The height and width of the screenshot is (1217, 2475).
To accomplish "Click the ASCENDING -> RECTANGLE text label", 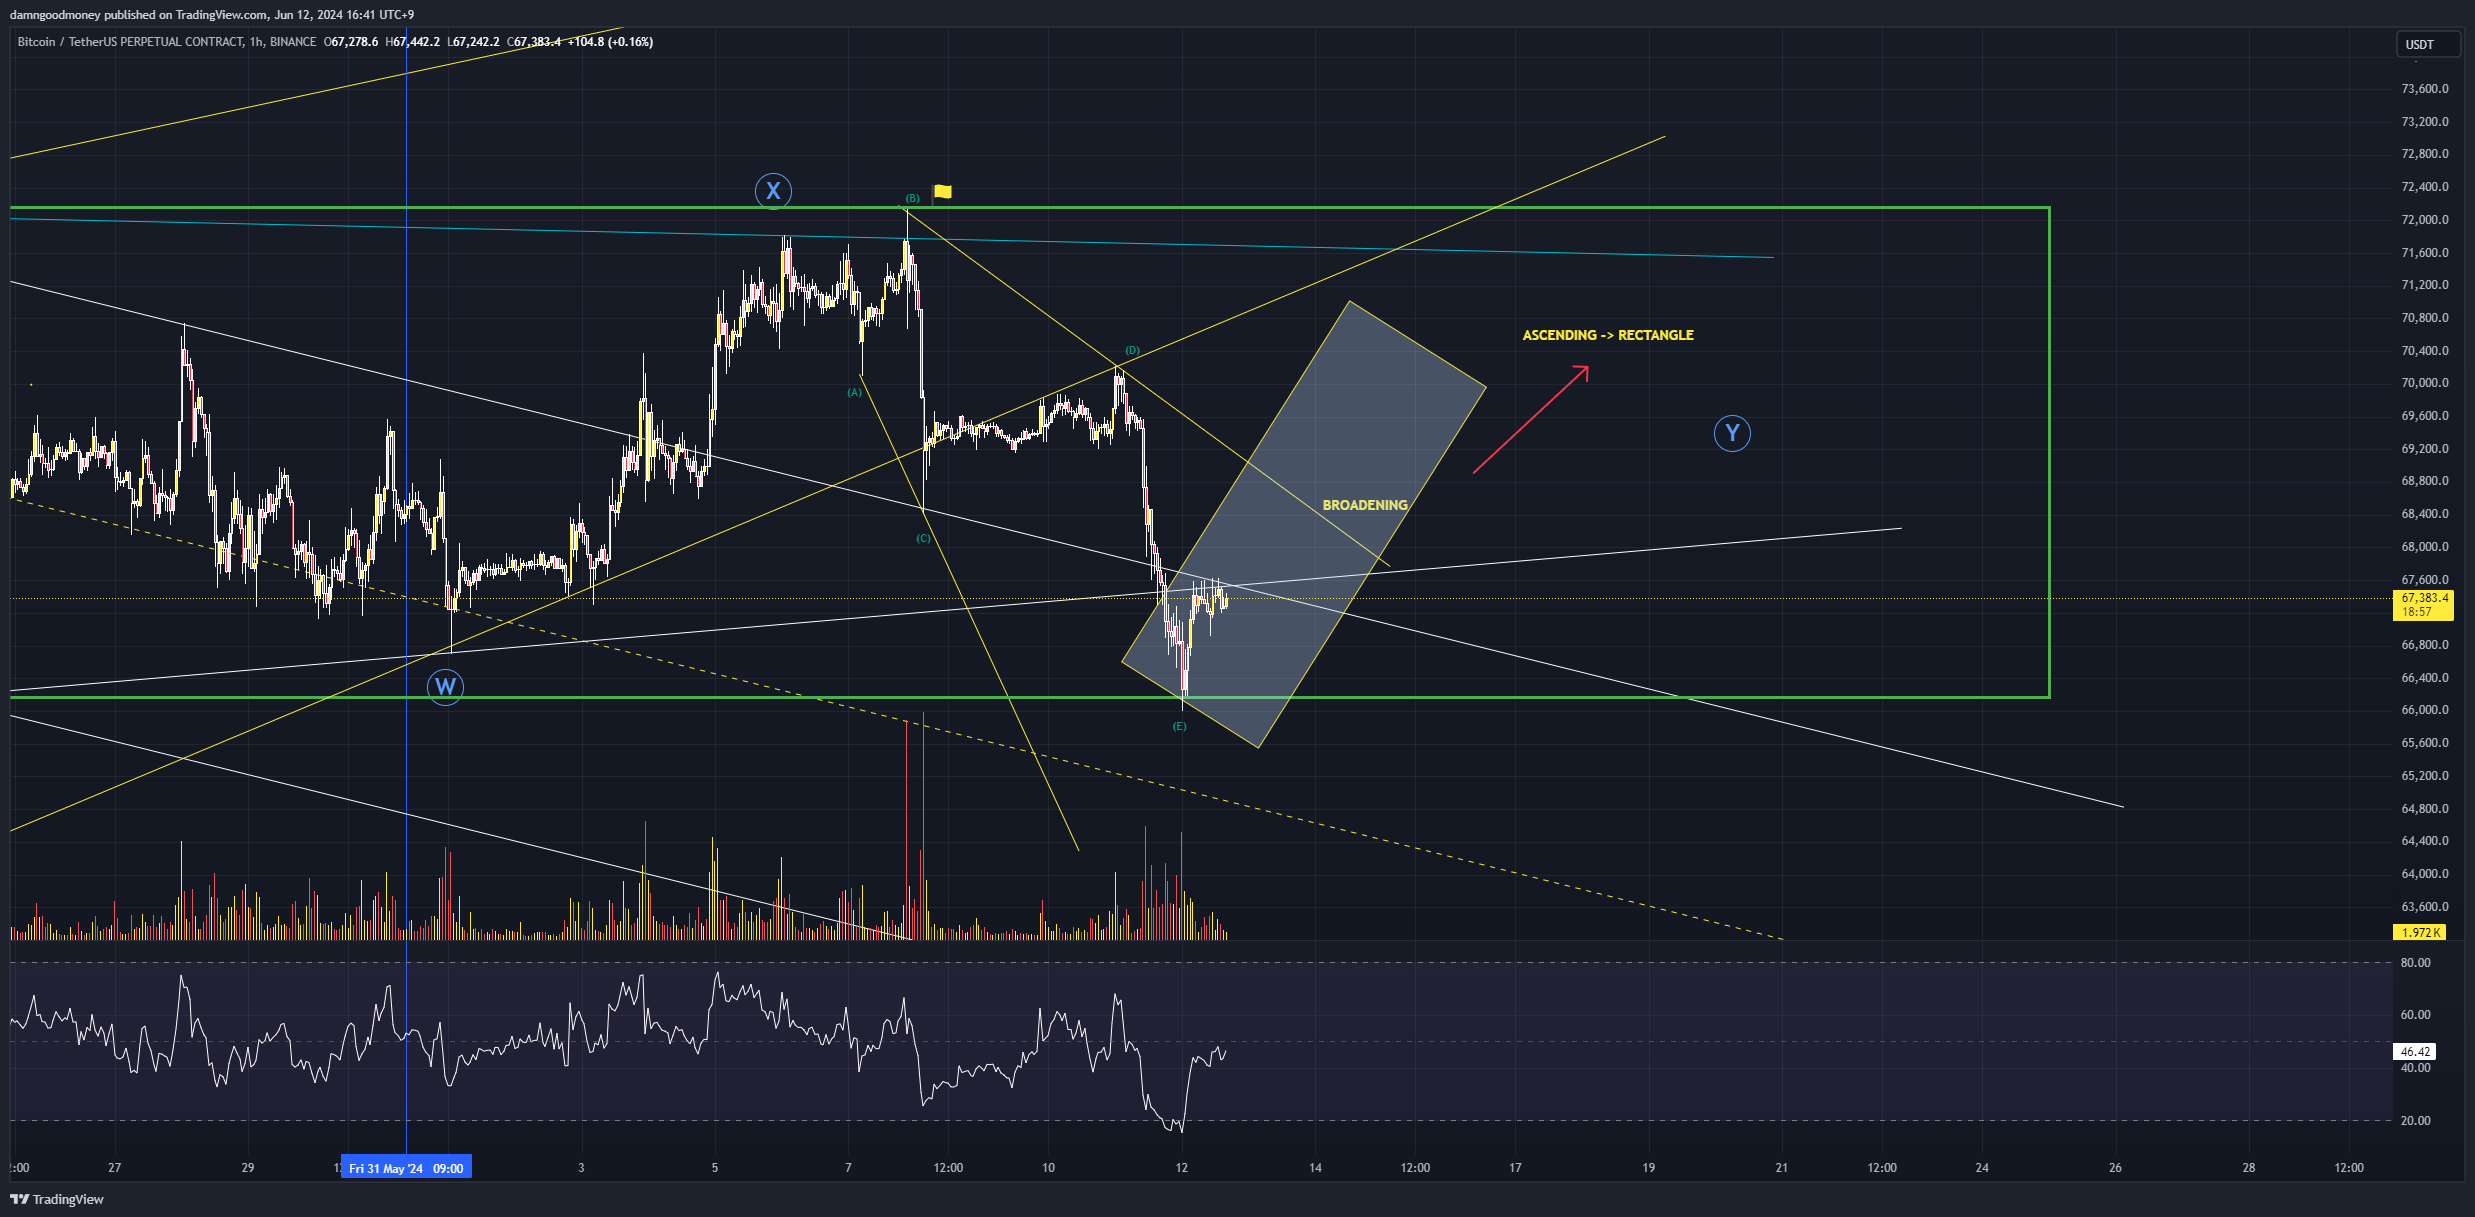I will pyautogui.click(x=1608, y=335).
